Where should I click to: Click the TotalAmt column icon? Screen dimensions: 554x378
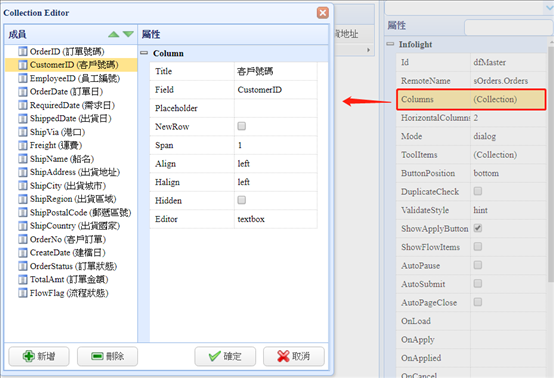[x=23, y=280]
